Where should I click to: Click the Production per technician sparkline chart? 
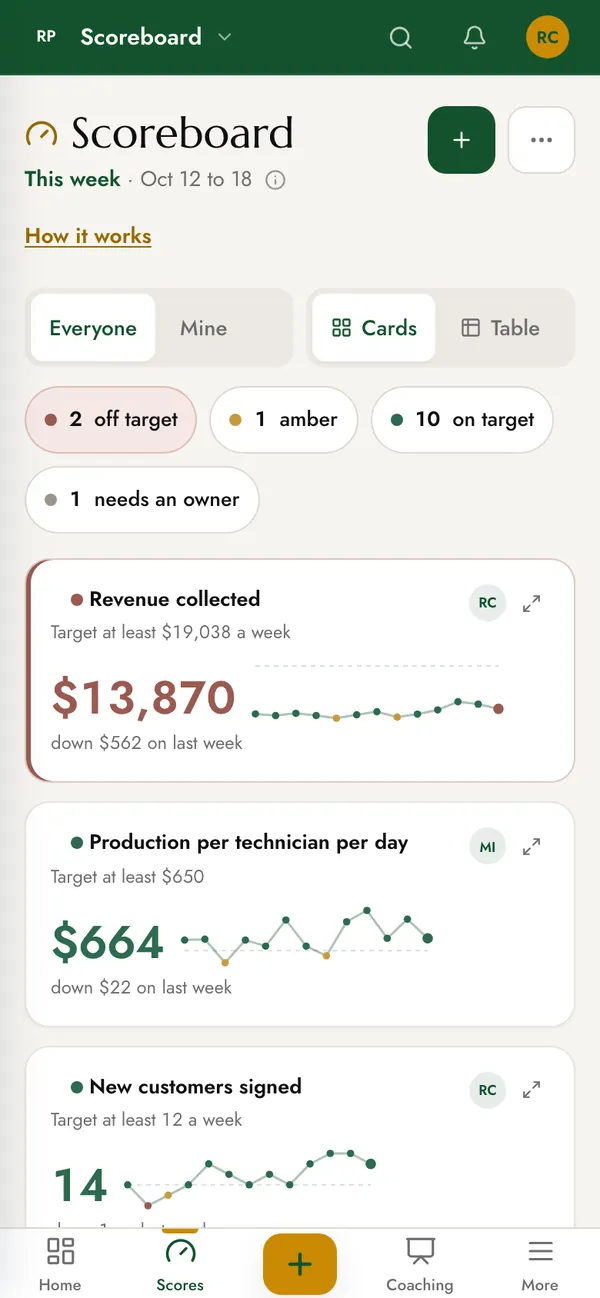point(306,936)
